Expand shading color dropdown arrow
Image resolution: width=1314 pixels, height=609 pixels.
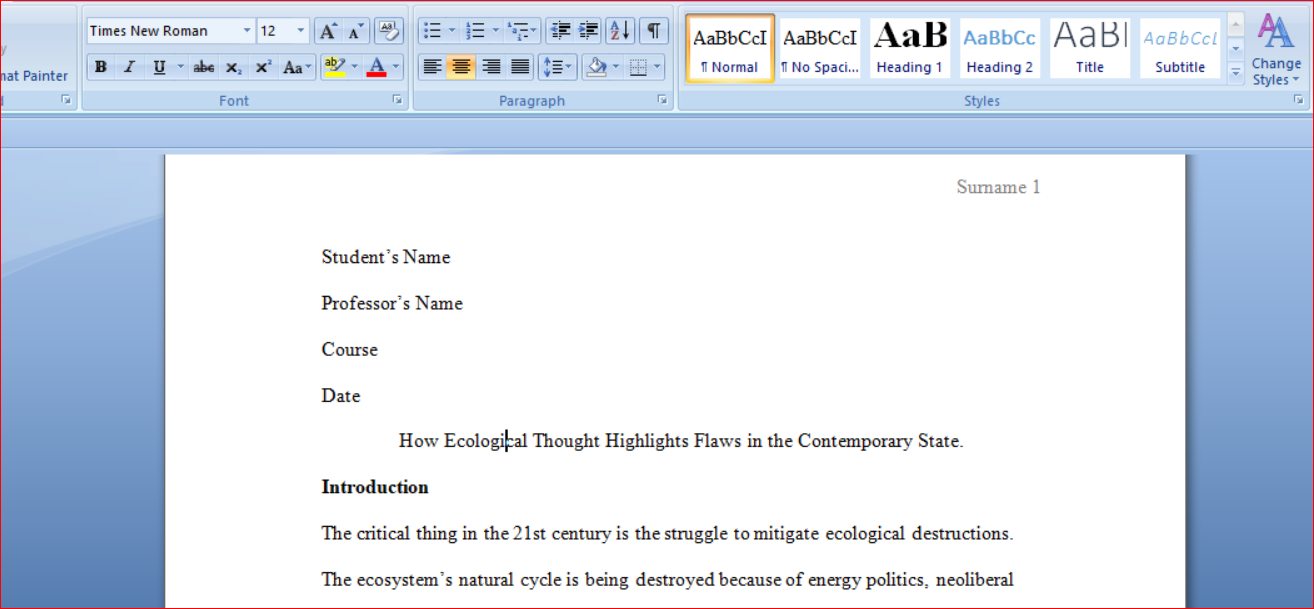coord(615,67)
